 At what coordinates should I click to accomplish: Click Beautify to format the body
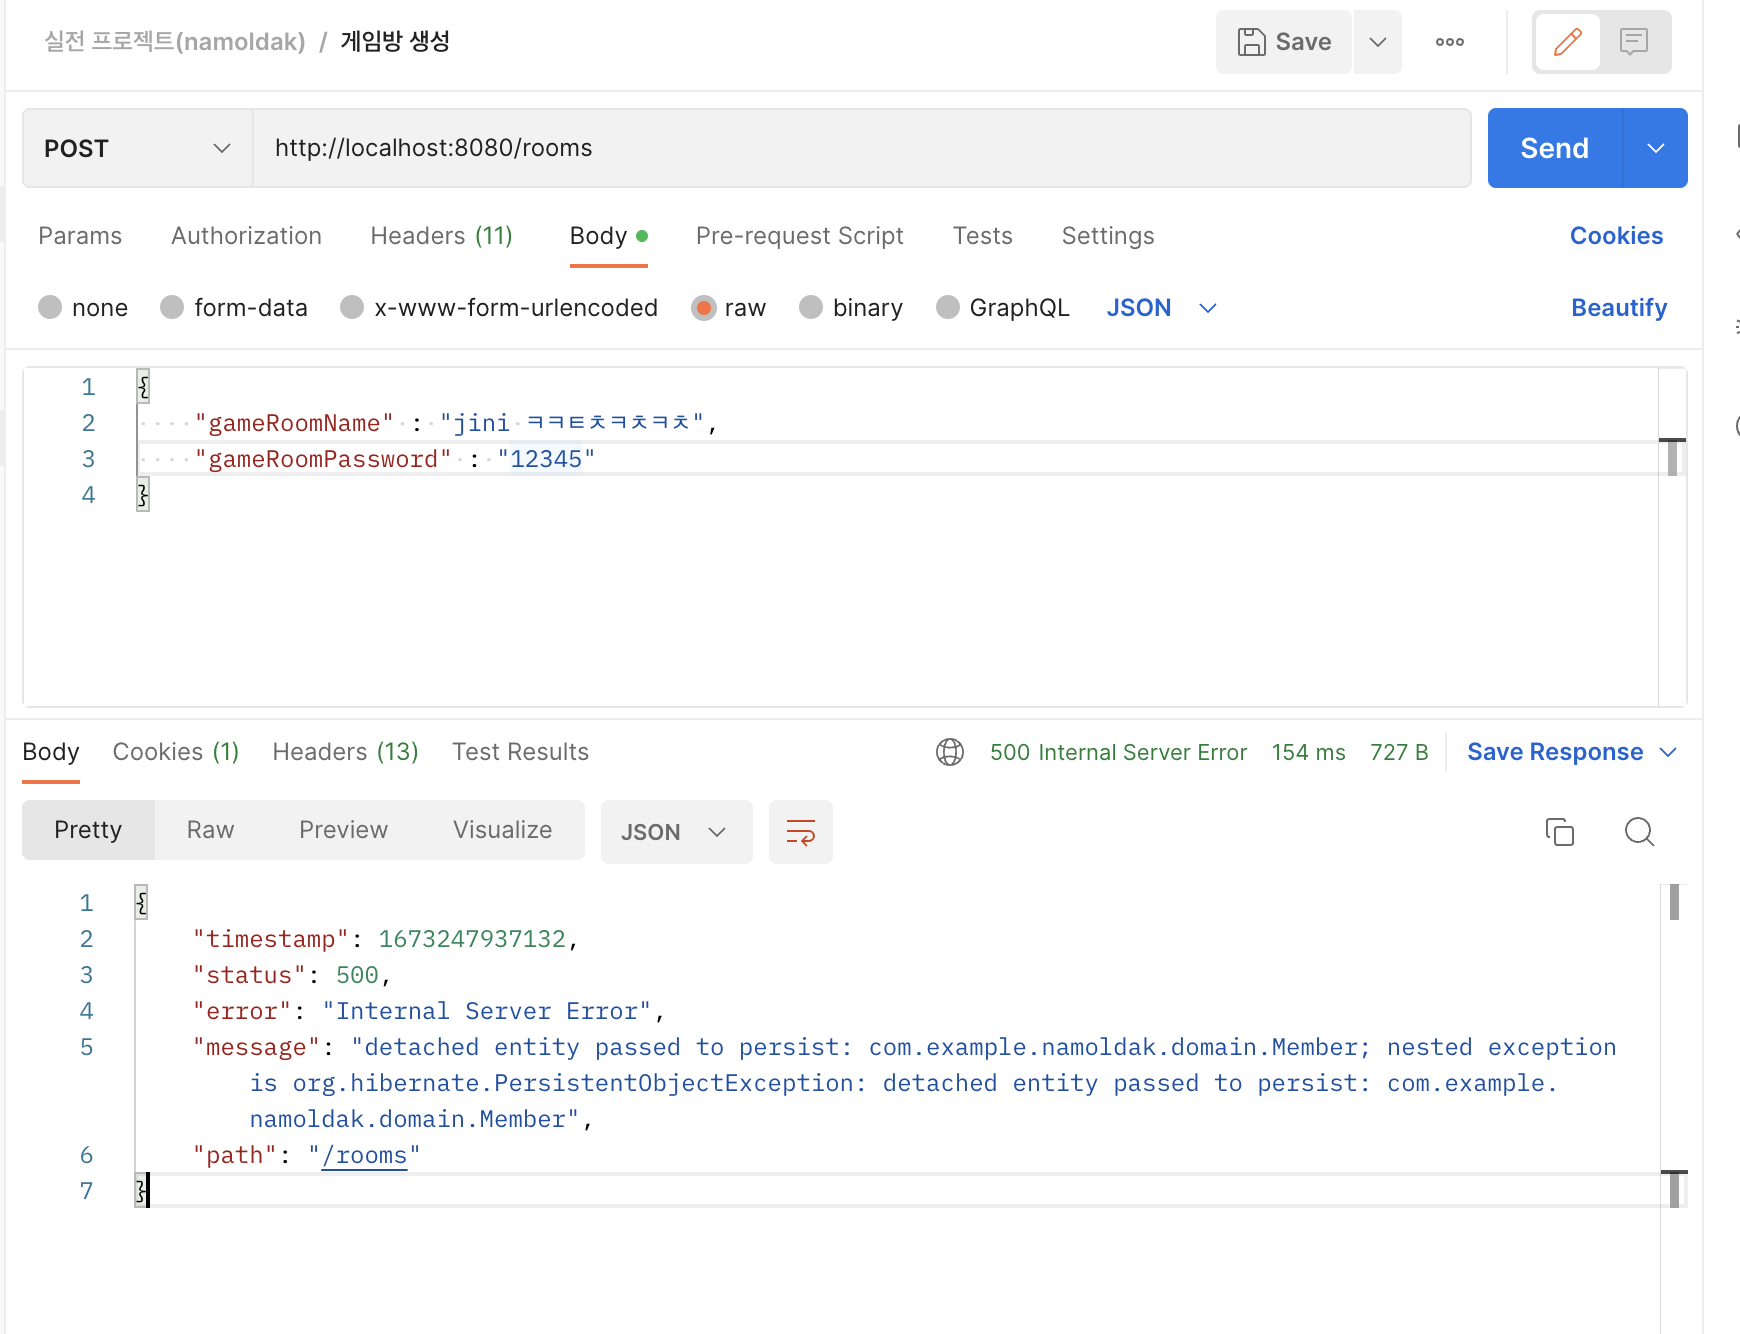[x=1619, y=307]
